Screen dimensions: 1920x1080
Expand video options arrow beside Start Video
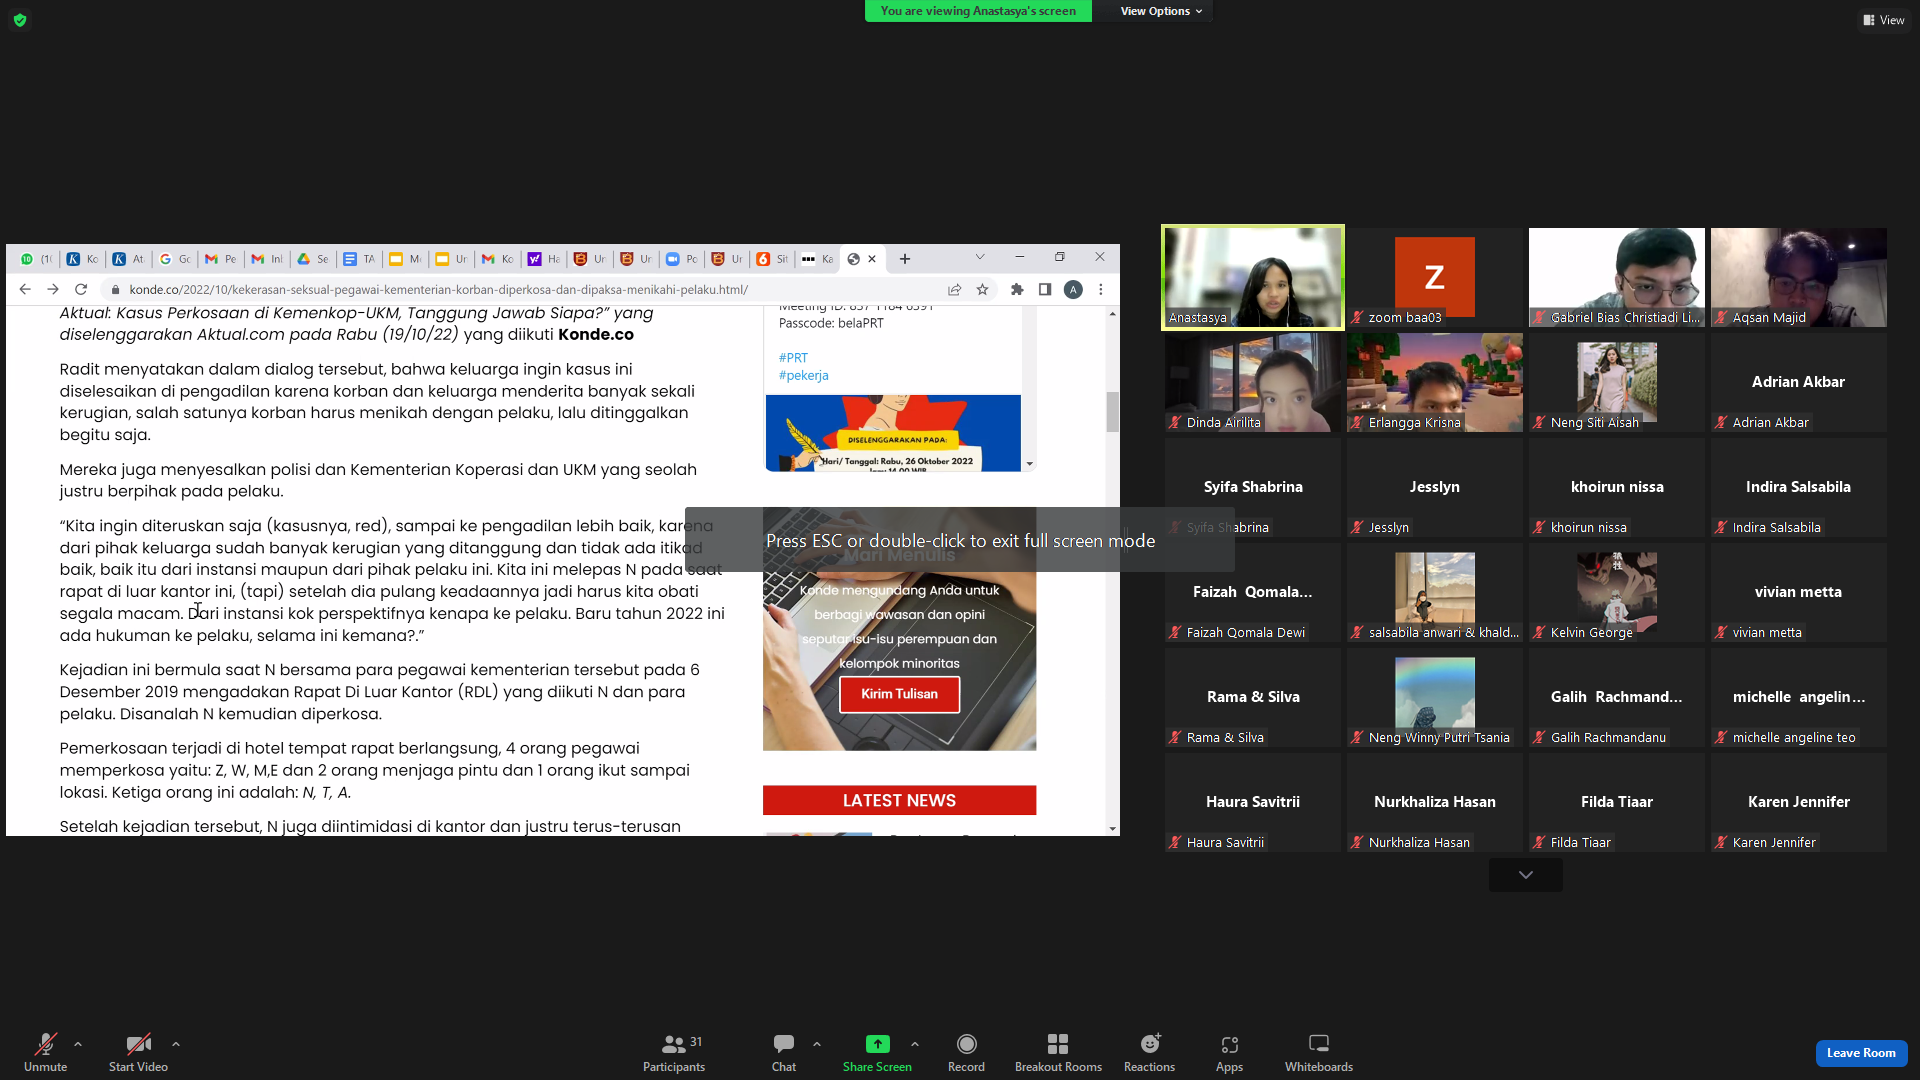coord(176,1044)
